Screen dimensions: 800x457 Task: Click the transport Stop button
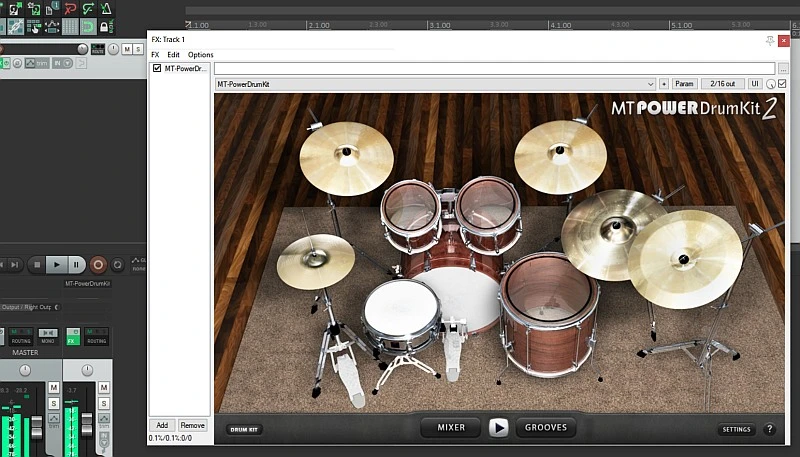(x=37, y=265)
